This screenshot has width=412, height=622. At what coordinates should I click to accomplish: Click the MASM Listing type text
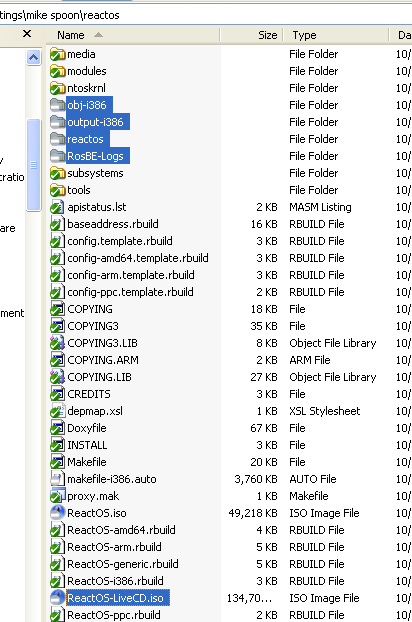320,207
